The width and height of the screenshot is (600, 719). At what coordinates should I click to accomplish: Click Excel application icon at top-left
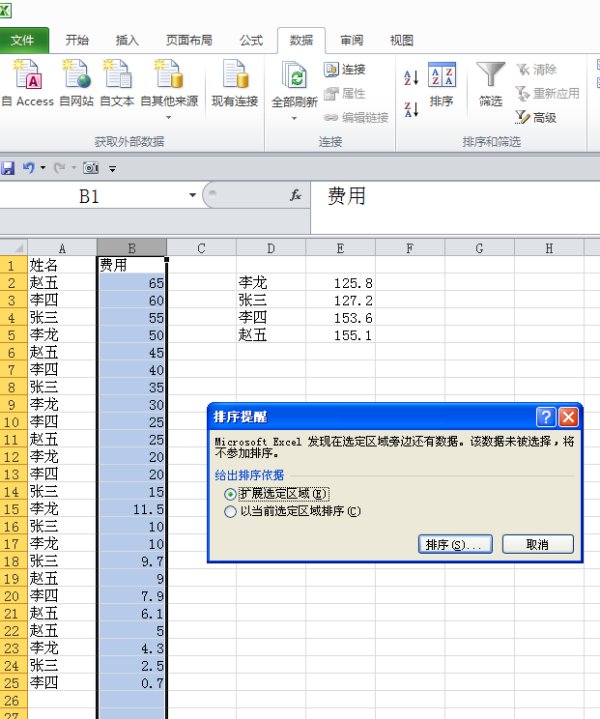pyautogui.click(x=5, y=10)
